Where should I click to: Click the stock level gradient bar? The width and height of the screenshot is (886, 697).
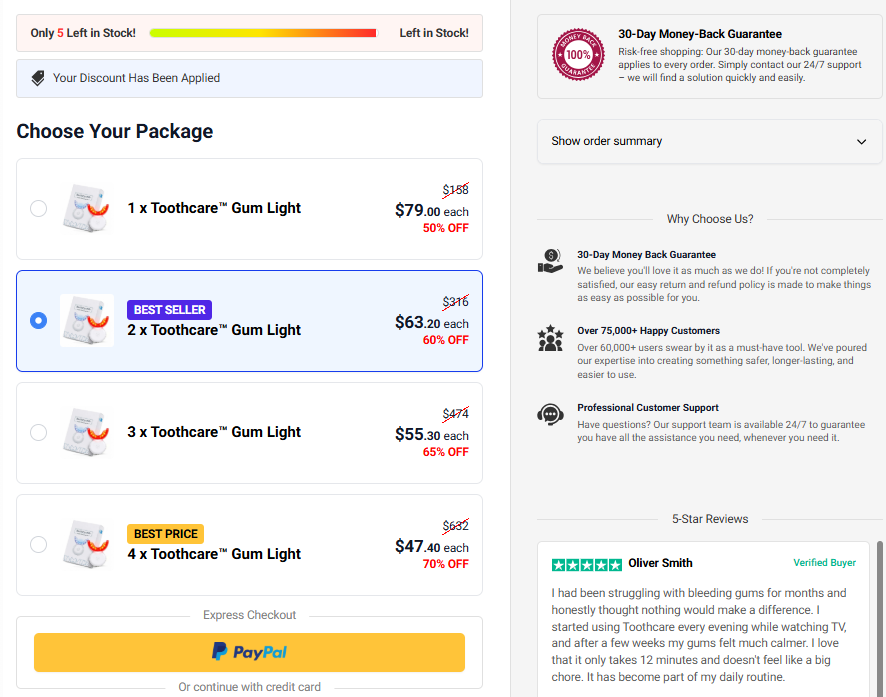pyautogui.click(x=263, y=33)
